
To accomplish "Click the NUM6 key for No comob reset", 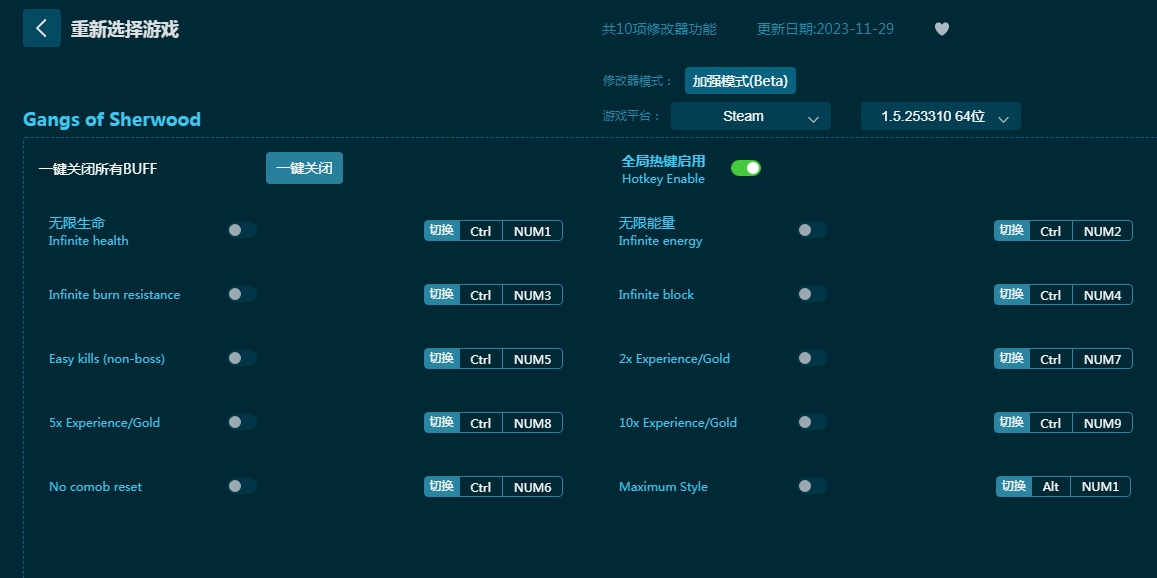I will point(532,487).
